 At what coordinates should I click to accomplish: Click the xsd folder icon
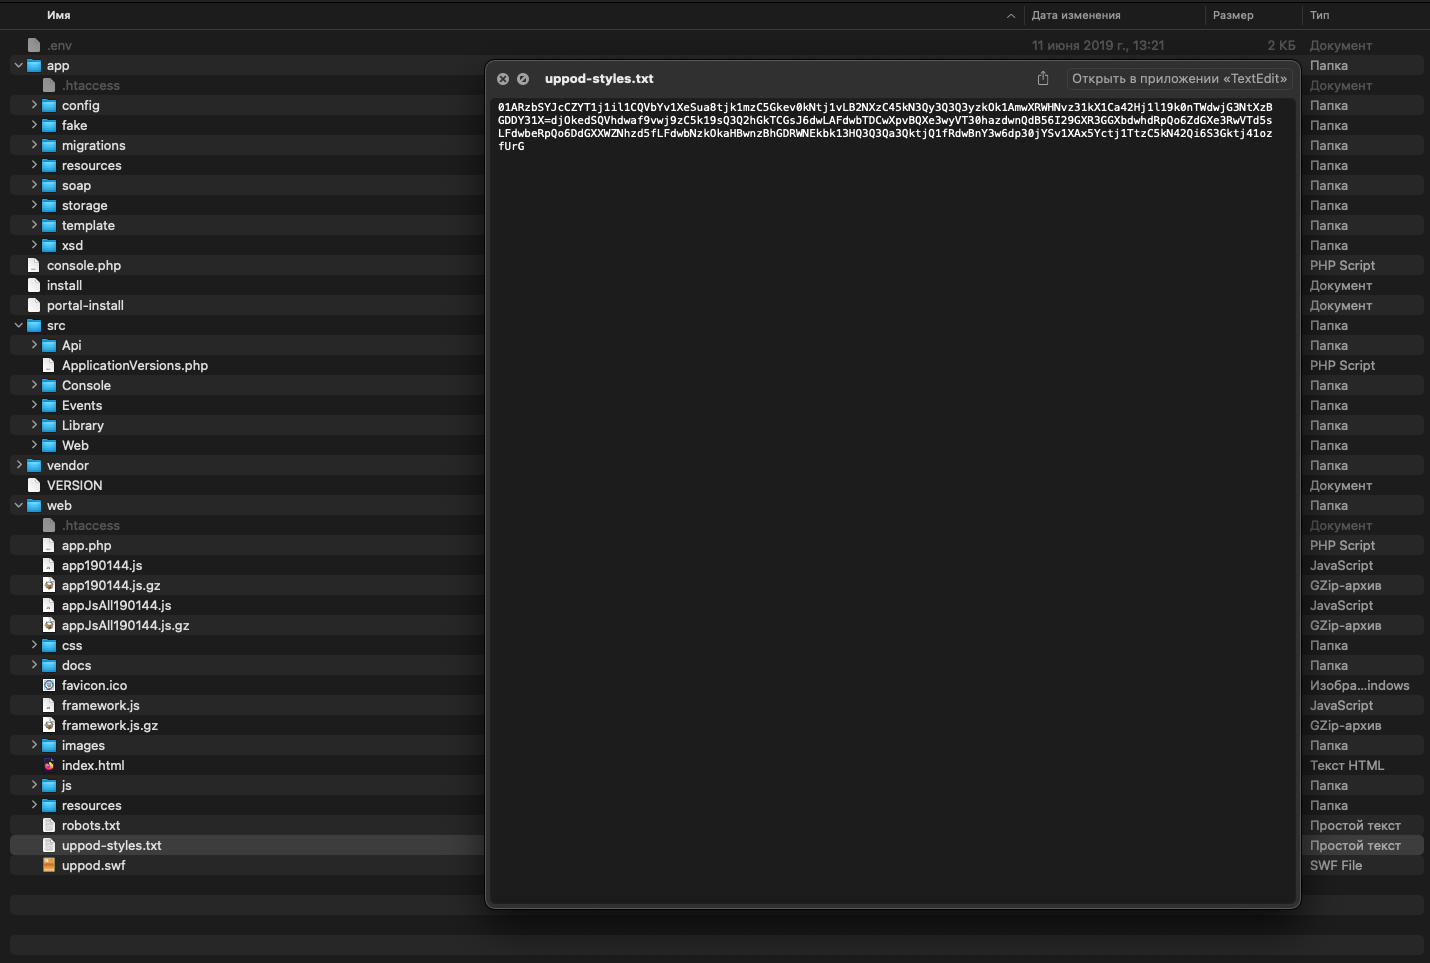coord(49,245)
